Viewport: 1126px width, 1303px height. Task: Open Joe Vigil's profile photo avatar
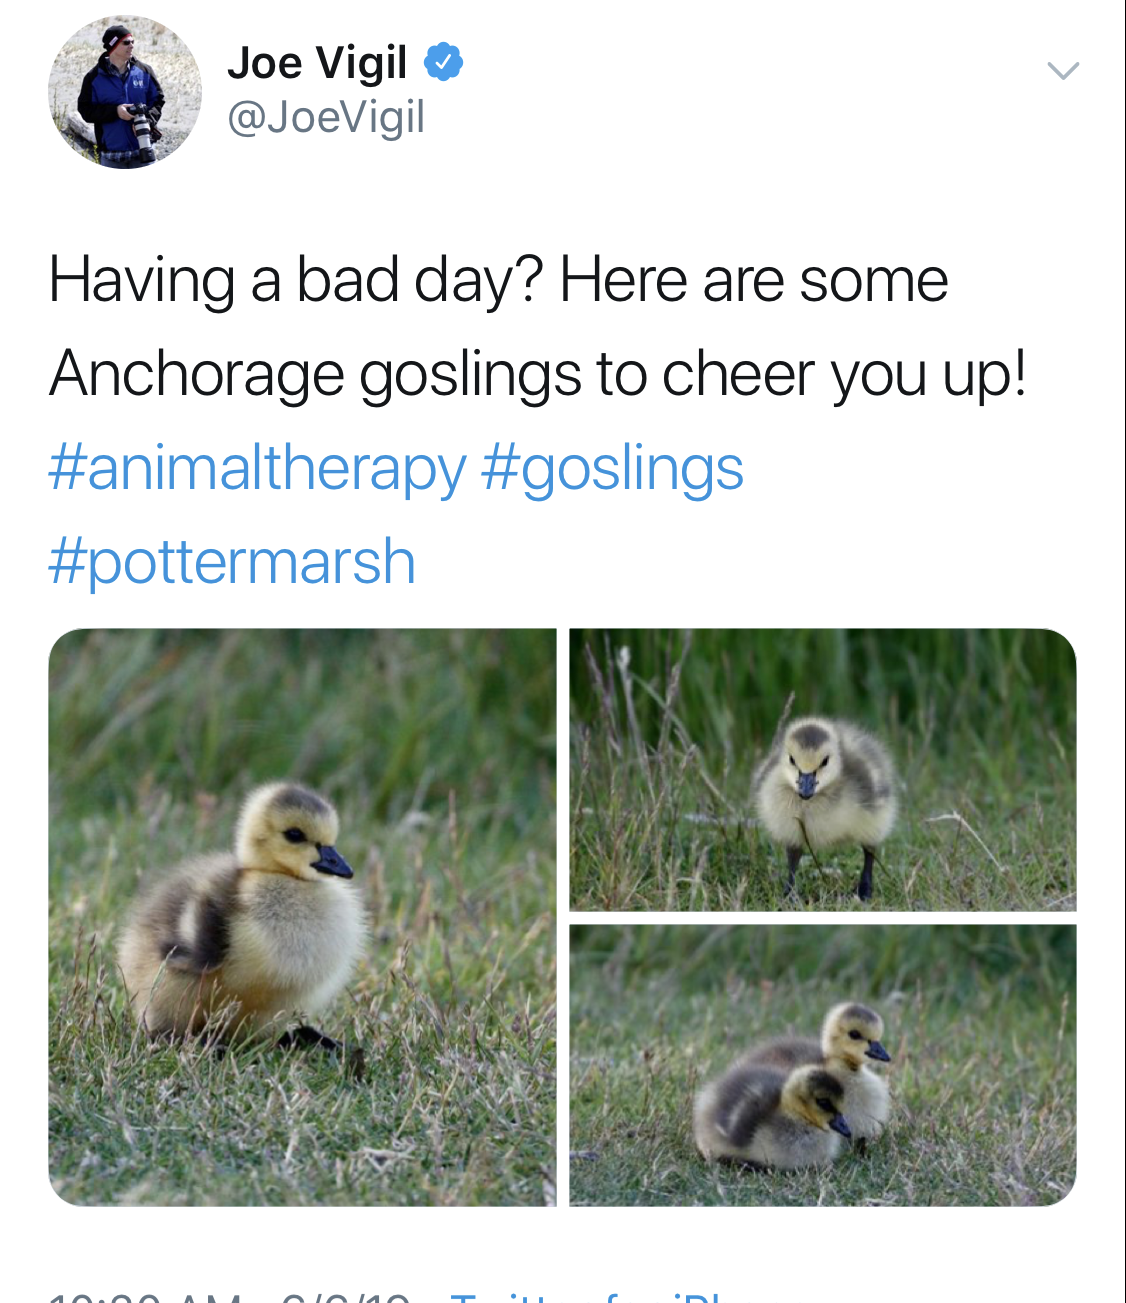125,92
